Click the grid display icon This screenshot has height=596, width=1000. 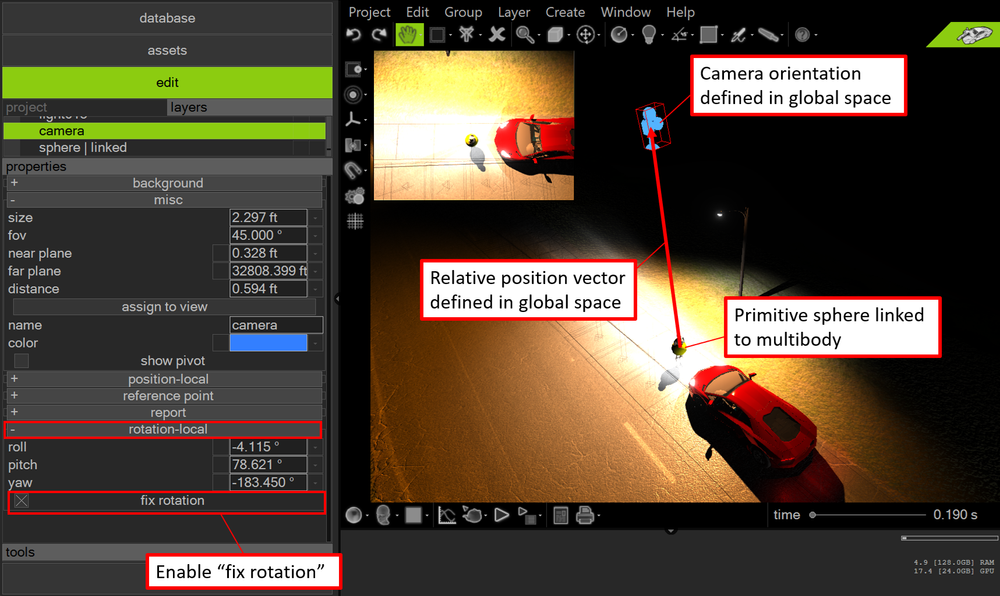click(355, 221)
